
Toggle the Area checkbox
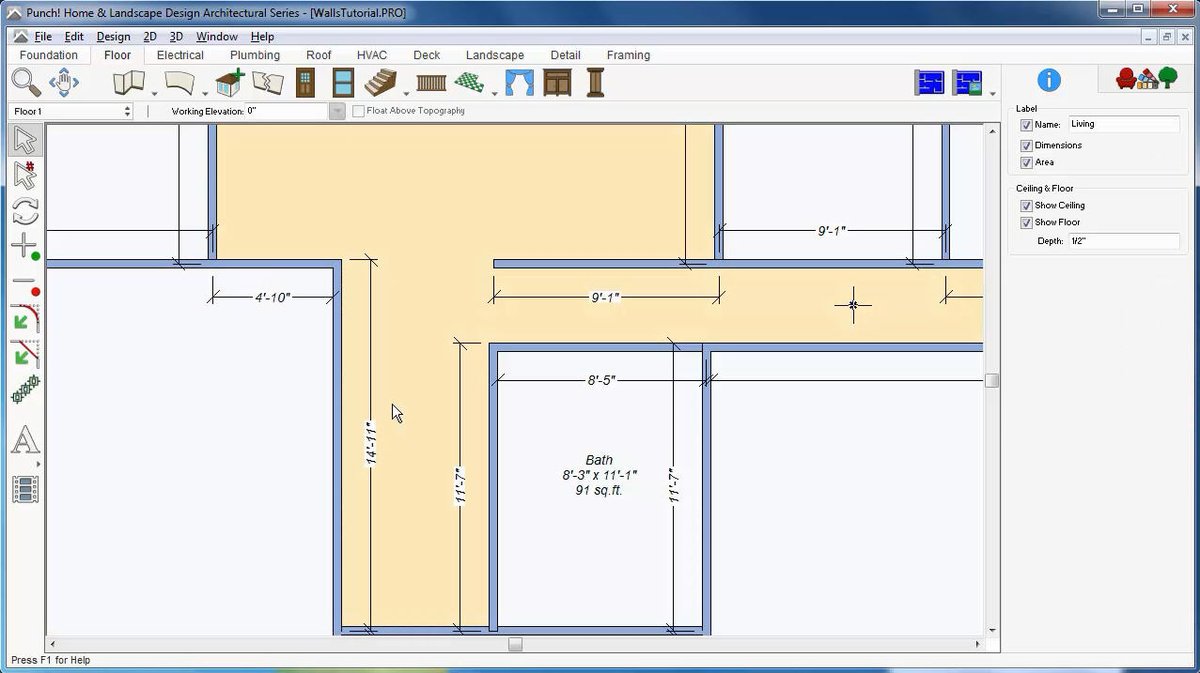[x=1026, y=162]
